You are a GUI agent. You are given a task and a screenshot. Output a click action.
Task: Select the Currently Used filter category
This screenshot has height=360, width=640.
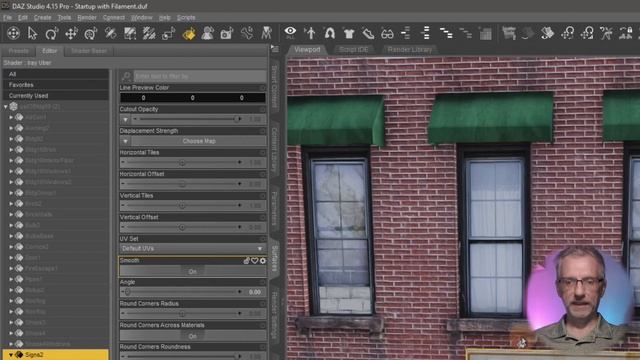[x=56, y=96]
